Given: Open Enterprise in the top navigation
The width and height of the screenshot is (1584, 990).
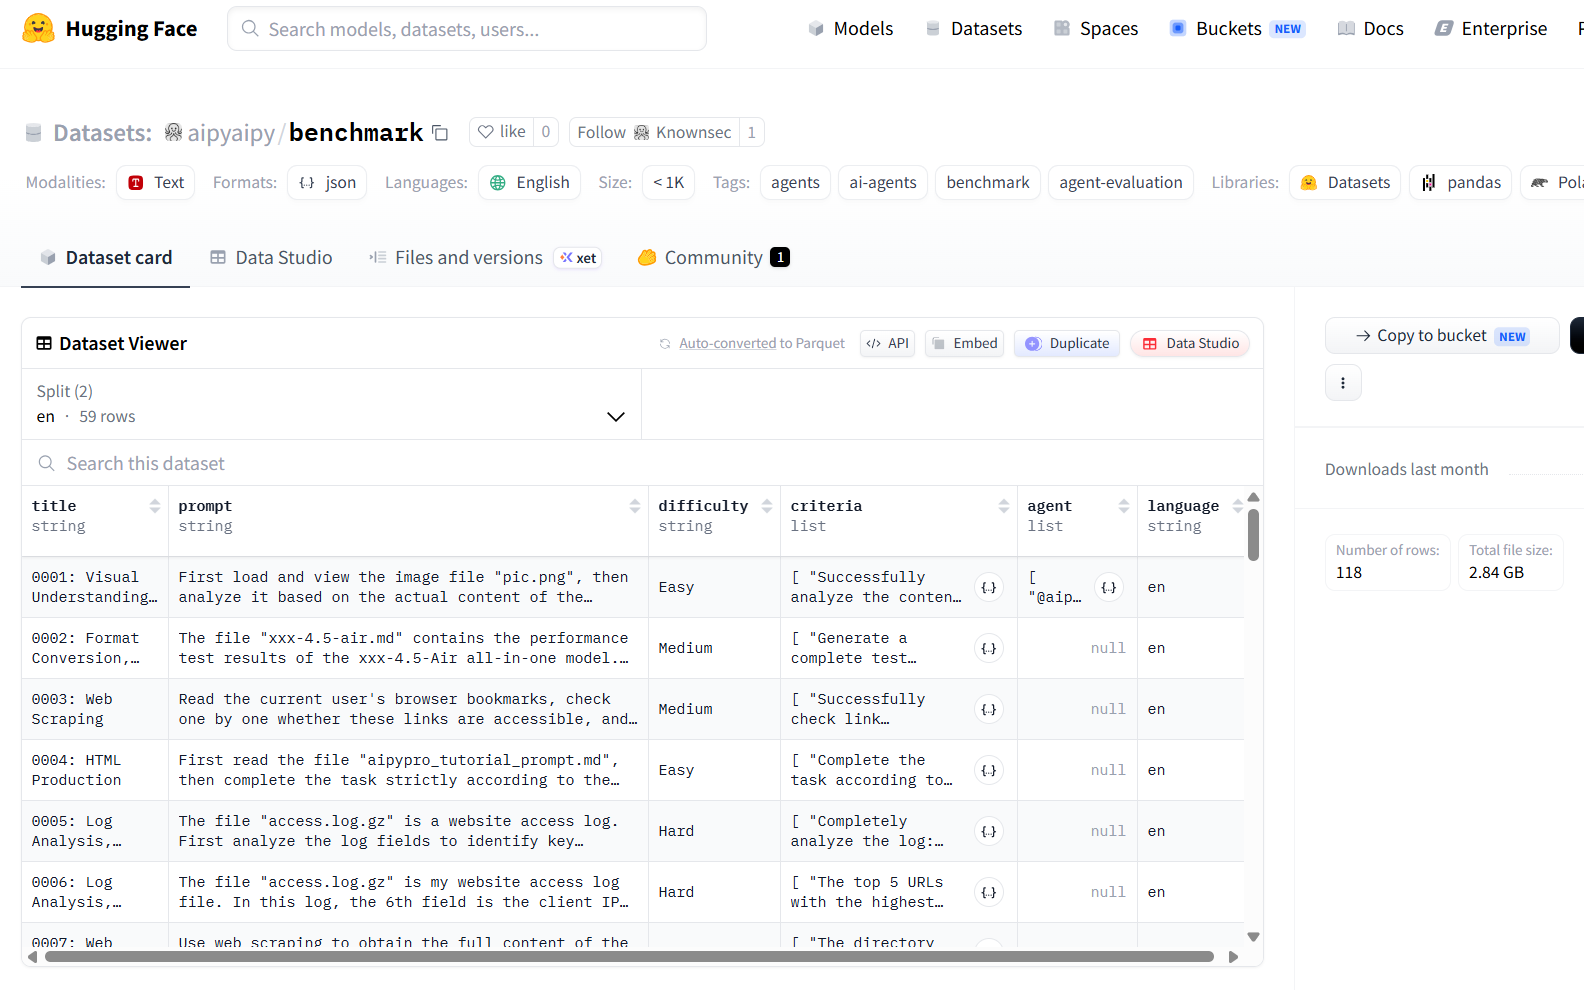Looking at the screenshot, I should tap(1491, 29).
